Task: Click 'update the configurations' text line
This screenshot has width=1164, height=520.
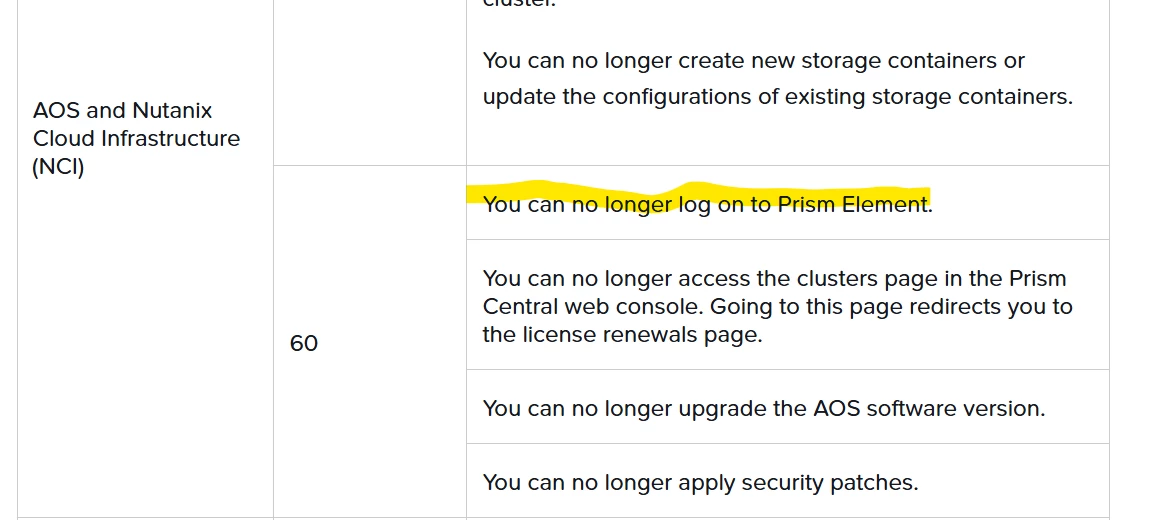Action: 777,97
